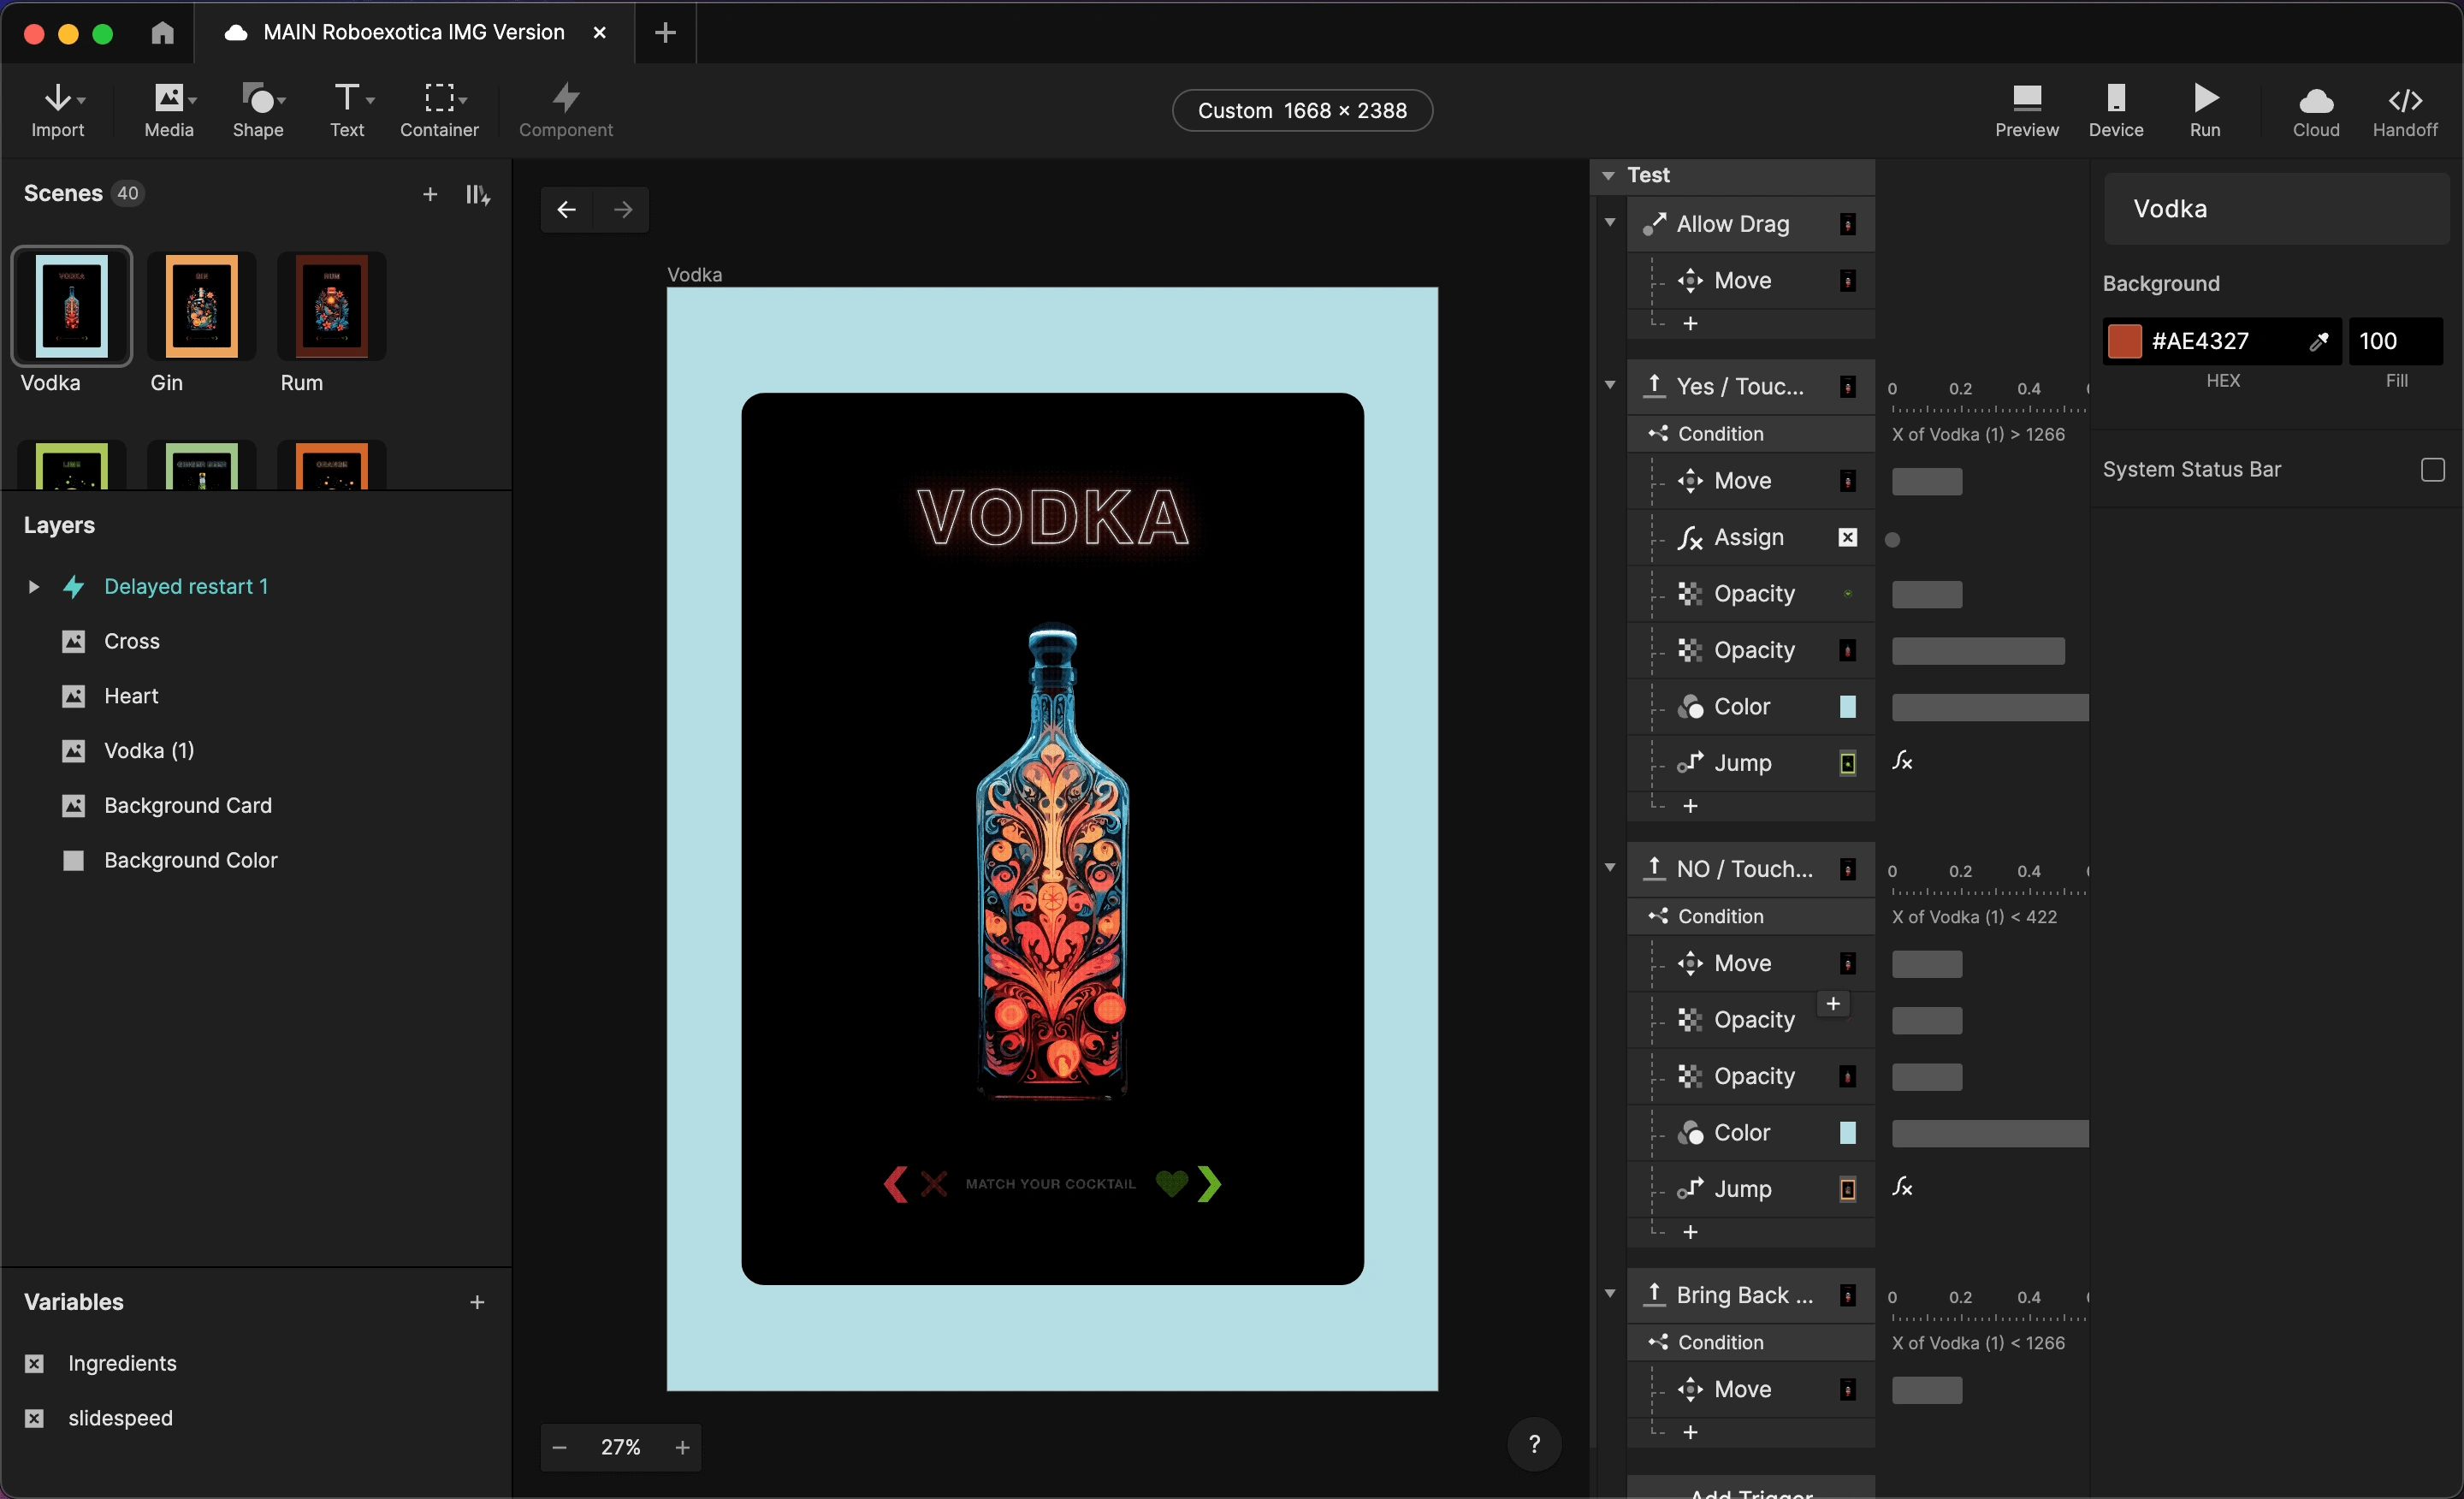Zoom out of the canvas

click(560, 1447)
